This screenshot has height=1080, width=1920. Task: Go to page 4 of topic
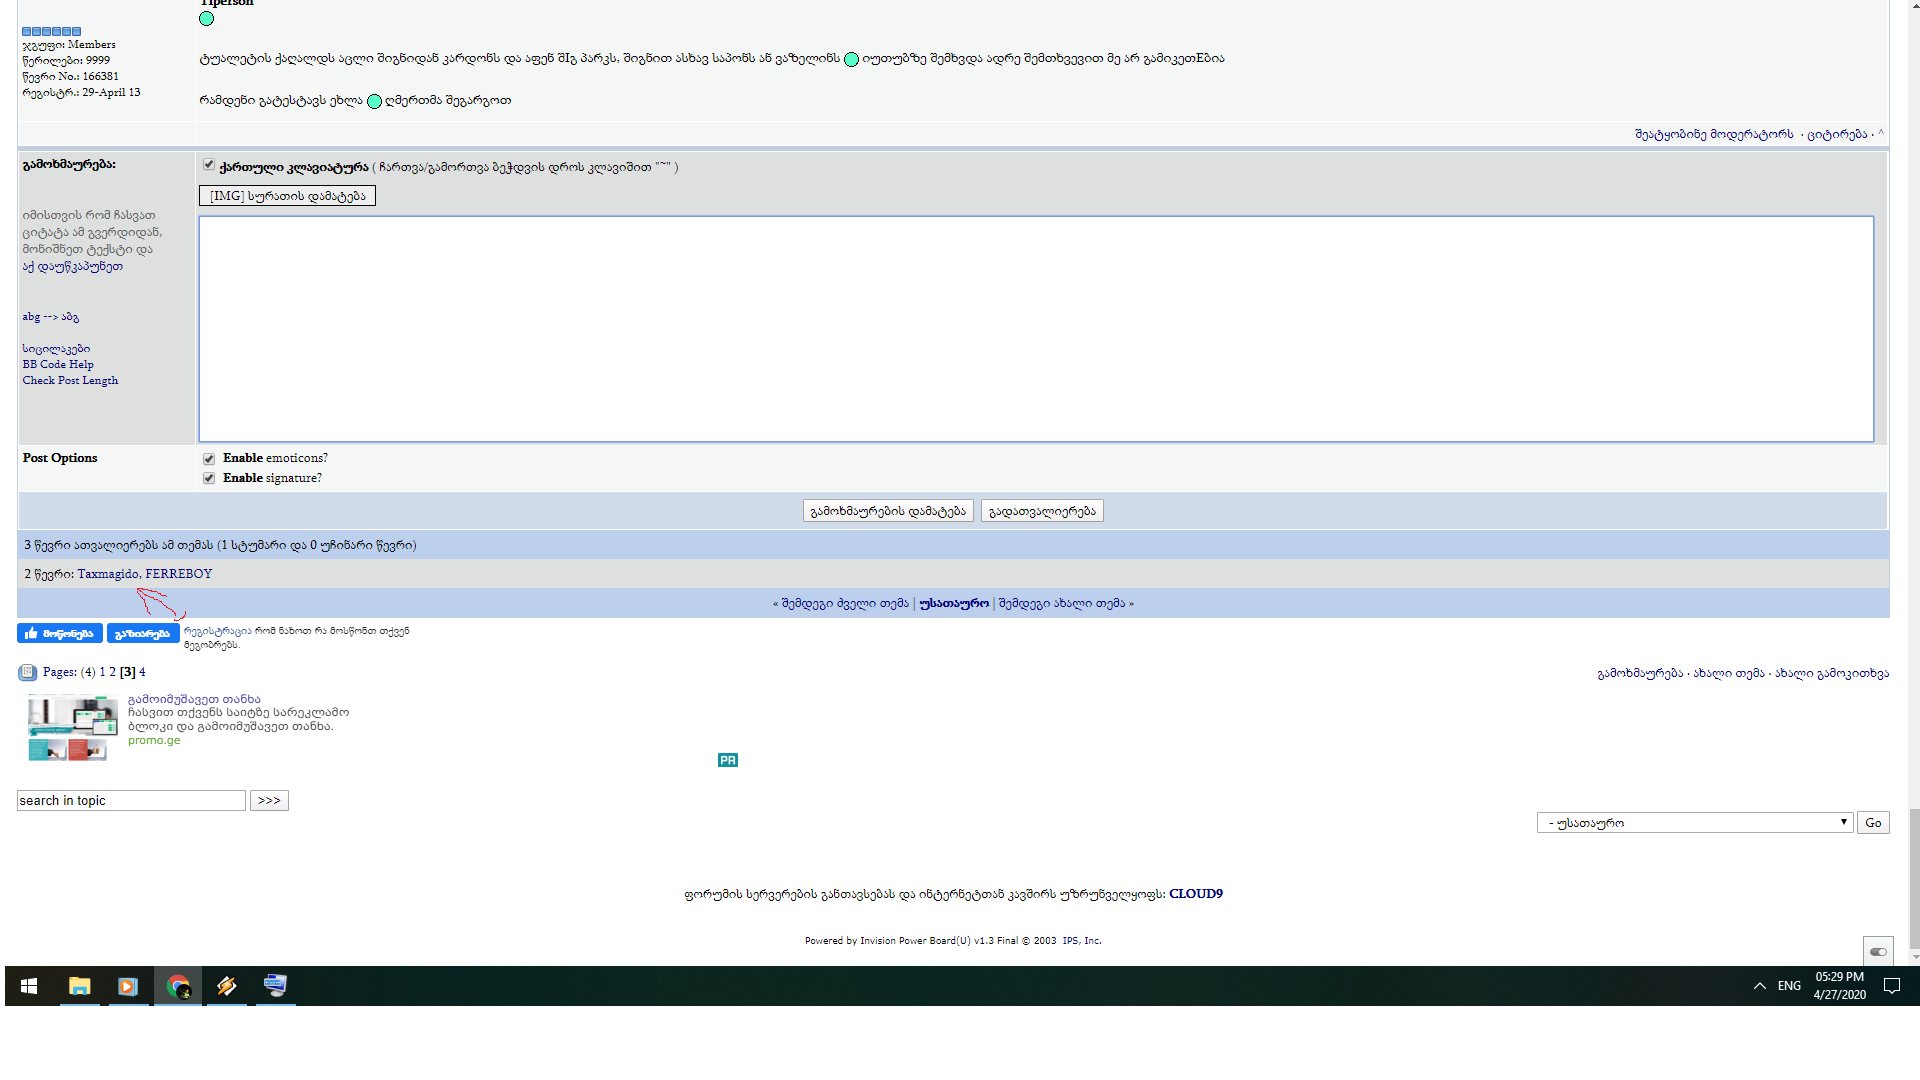pos(142,673)
